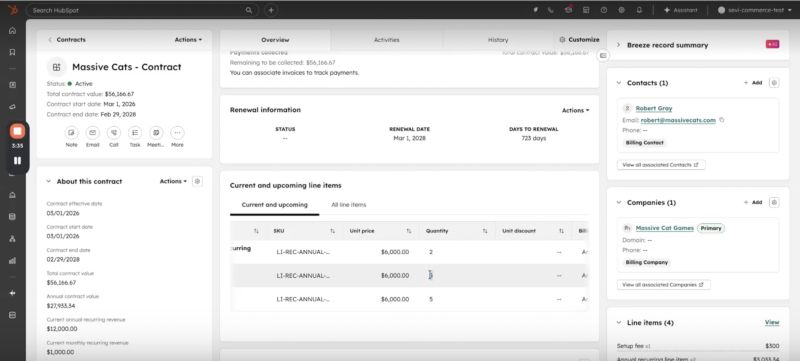Open the record Actions dropdown beside Contracts
This screenshot has height=361, width=800.
pyautogui.click(x=188, y=39)
